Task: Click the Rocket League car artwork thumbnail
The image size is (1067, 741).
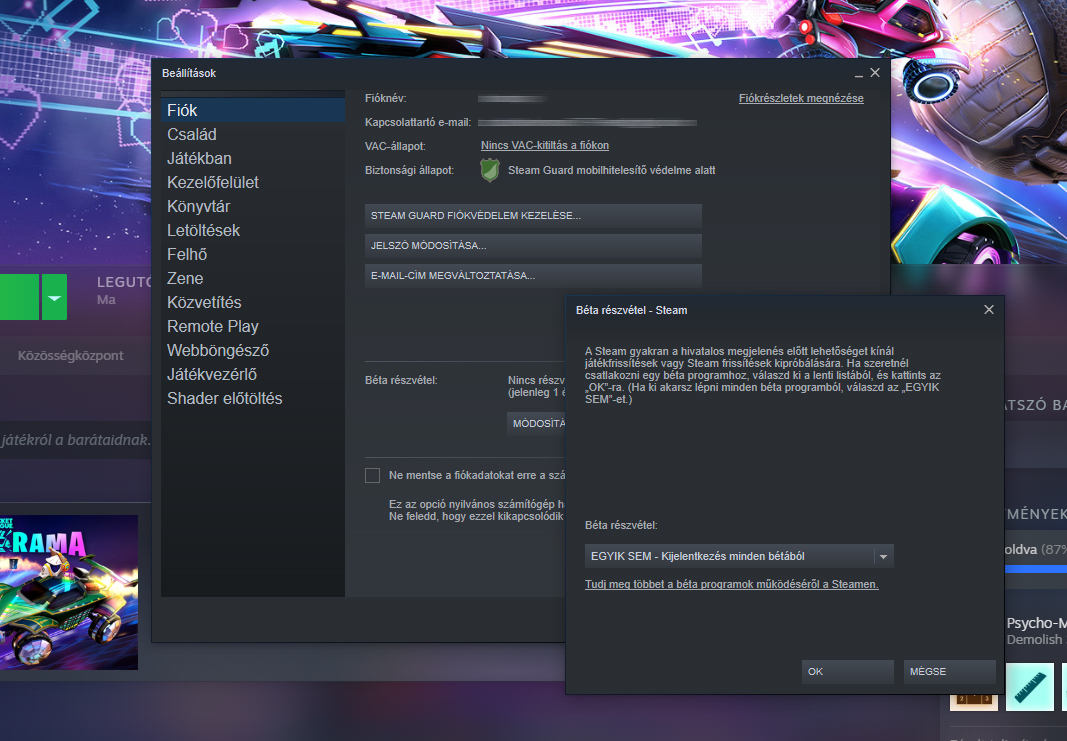Action: [69, 592]
